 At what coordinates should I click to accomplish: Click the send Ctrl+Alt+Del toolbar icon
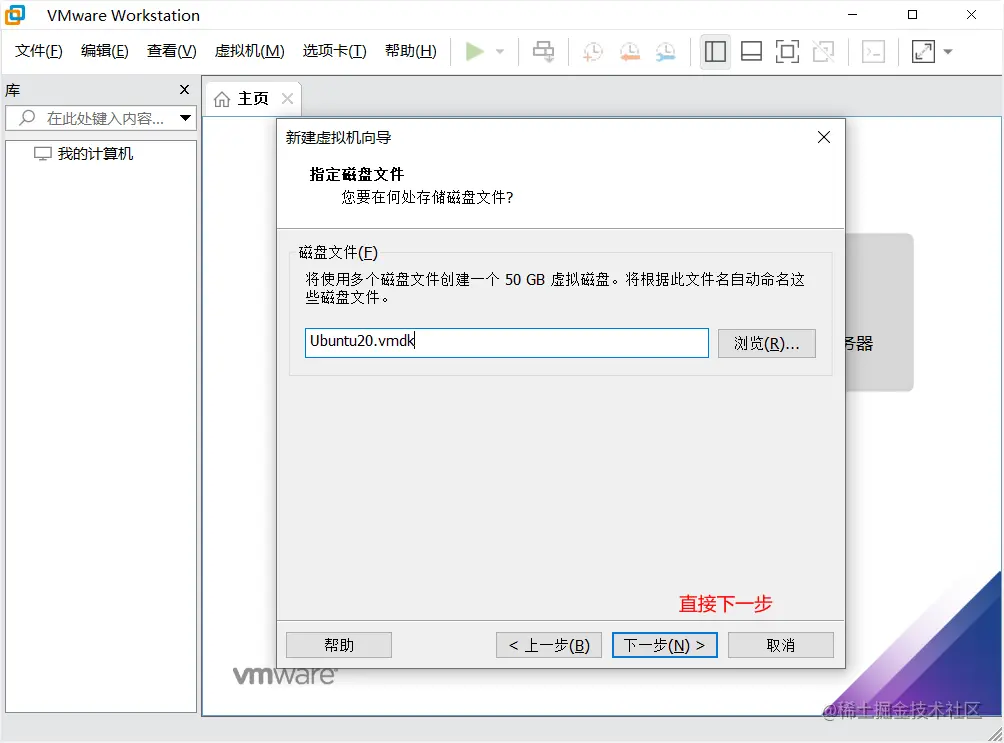(x=544, y=51)
